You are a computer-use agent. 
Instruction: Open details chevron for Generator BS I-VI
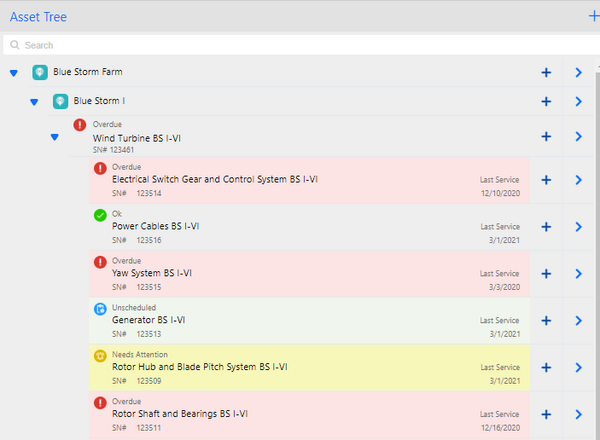pos(578,321)
